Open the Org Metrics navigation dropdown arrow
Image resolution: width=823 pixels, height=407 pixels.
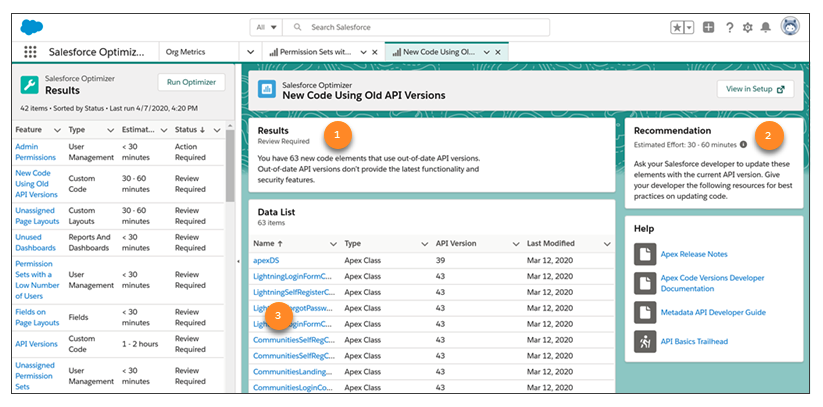(x=250, y=52)
